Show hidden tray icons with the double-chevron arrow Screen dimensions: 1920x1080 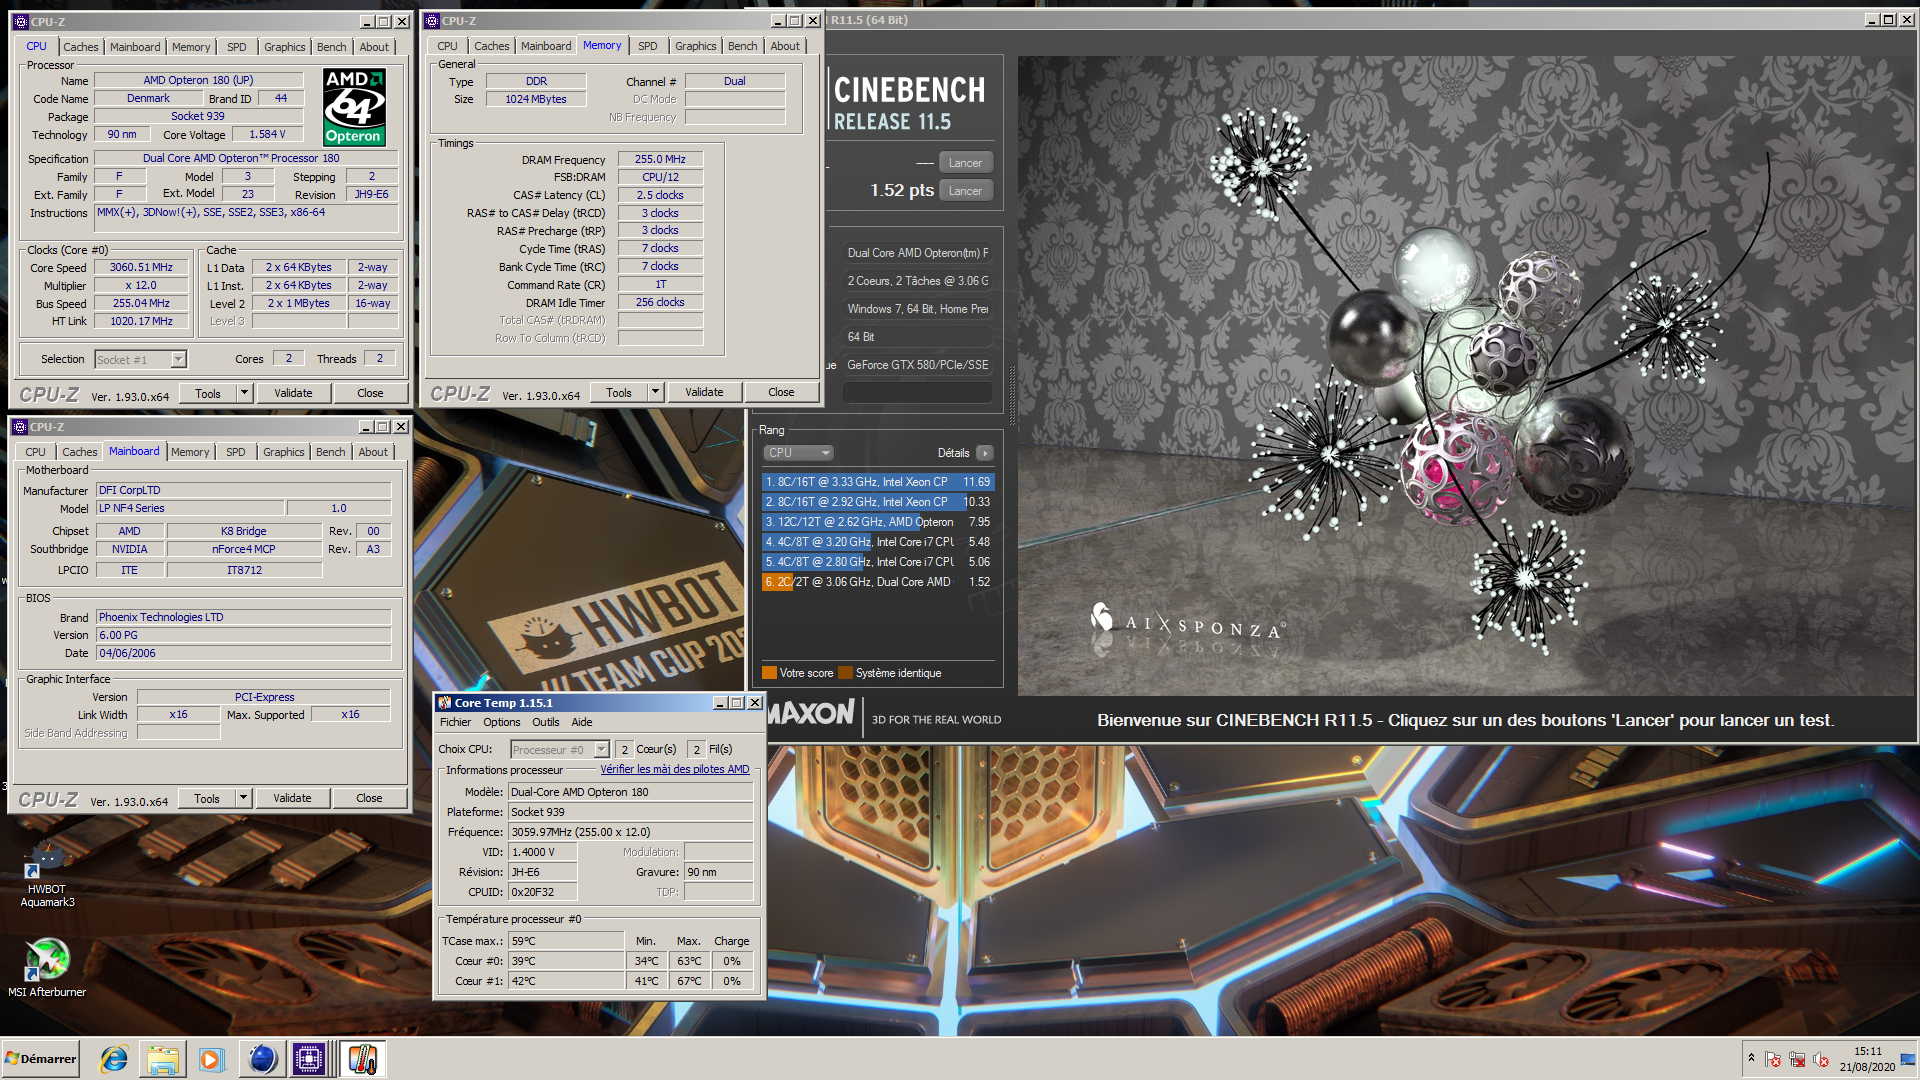point(1751,1057)
